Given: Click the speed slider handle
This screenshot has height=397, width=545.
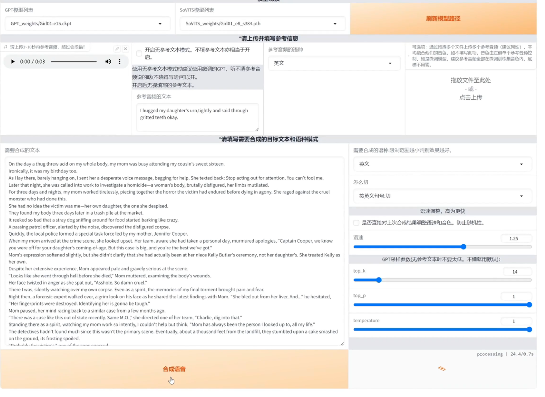Looking at the screenshot, I should [463, 247].
